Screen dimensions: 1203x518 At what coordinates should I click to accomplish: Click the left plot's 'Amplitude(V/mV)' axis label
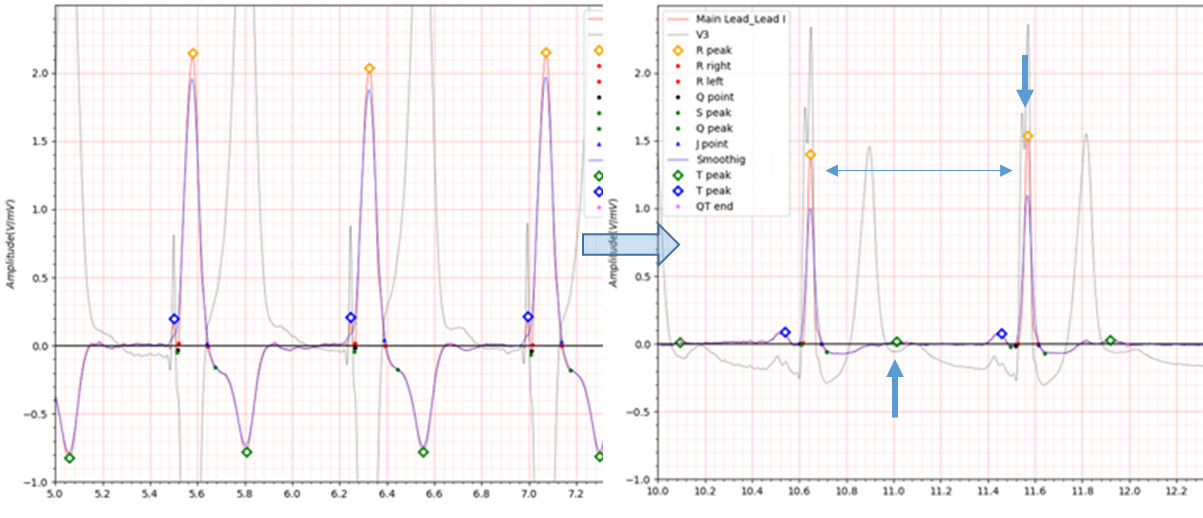[x=10, y=245]
